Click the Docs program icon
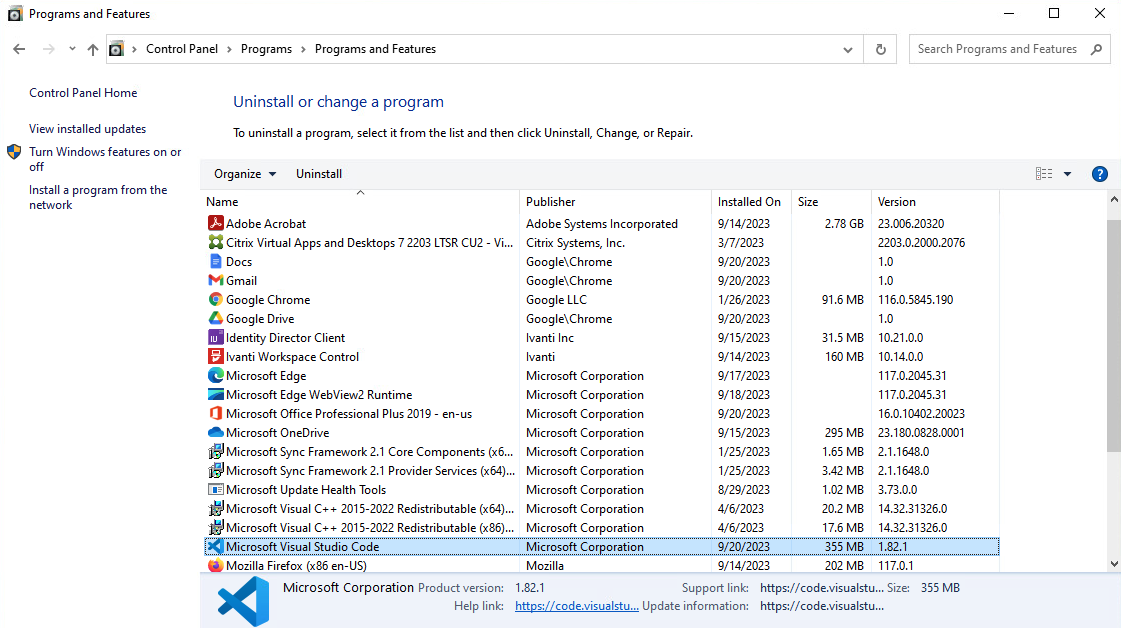This screenshot has width=1121, height=628. (x=215, y=261)
